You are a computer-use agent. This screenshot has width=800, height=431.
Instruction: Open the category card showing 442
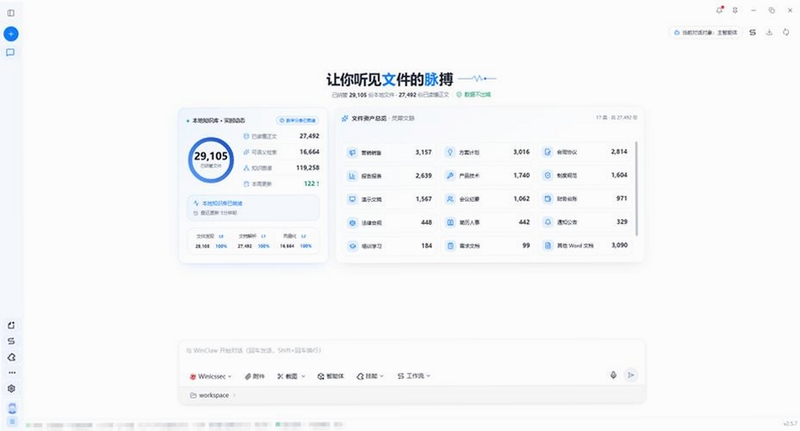tap(487, 222)
